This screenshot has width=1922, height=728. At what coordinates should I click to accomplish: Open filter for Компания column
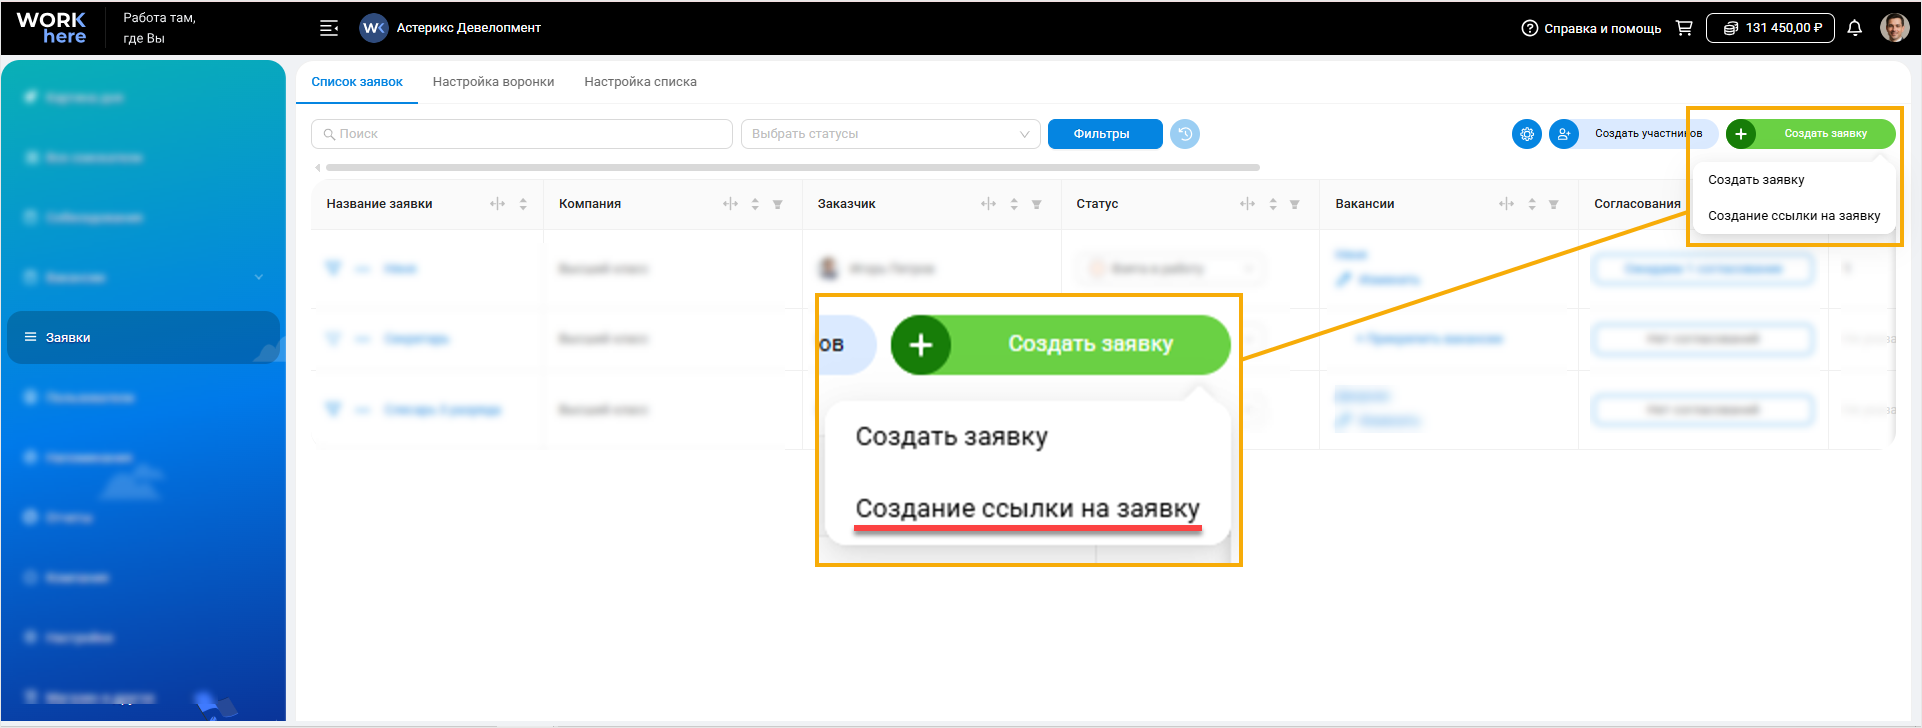tap(778, 204)
